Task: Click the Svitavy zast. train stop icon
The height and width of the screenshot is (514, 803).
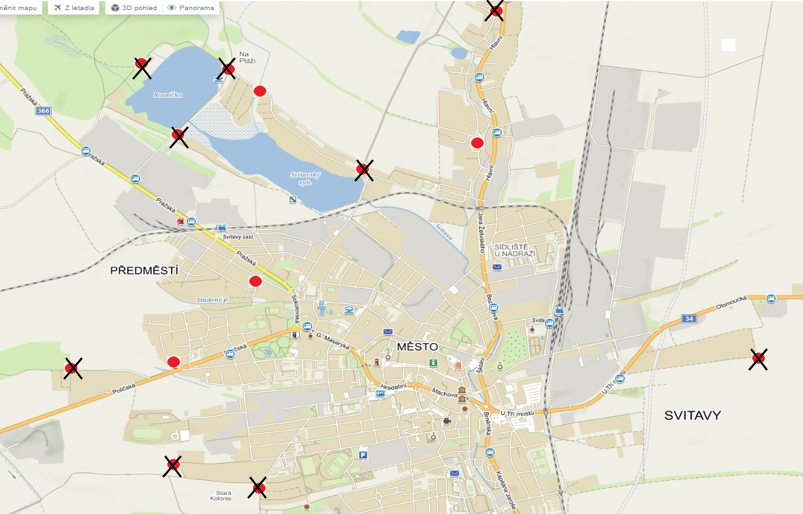Action: coord(221,228)
